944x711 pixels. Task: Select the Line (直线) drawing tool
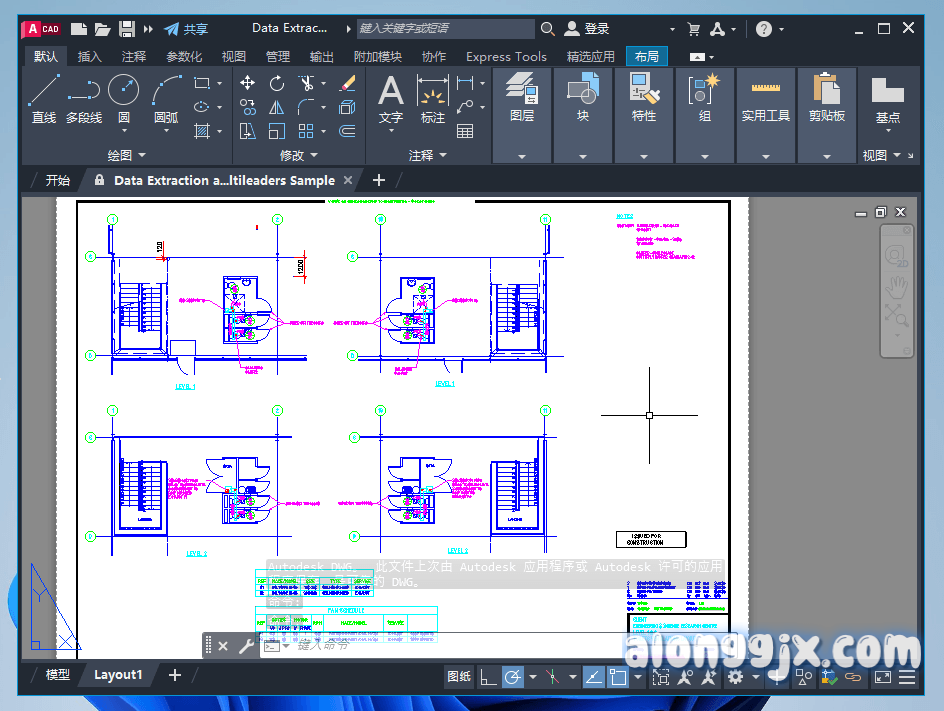coord(44,98)
